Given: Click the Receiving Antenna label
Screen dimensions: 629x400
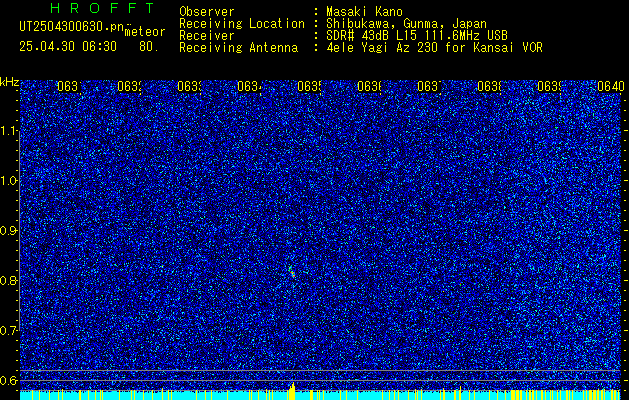Looking at the screenshot, I should click(x=238, y=48).
